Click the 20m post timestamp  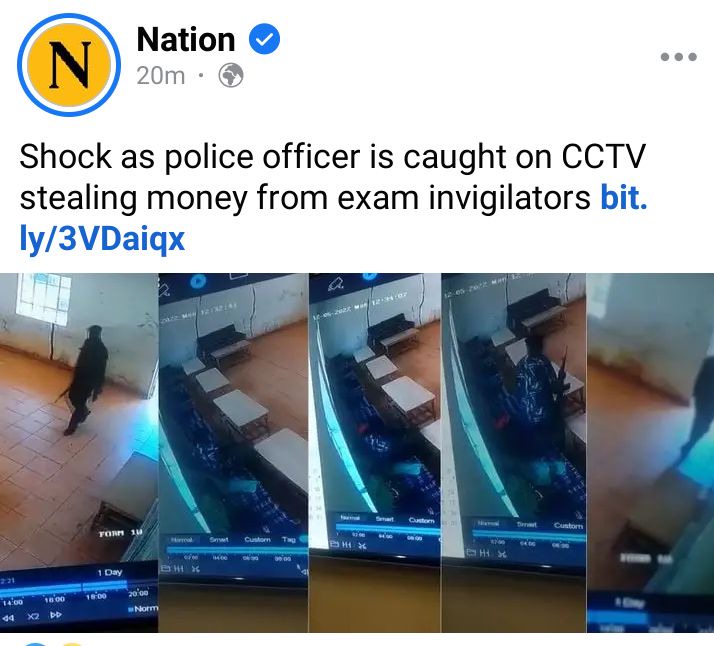pos(161,76)
